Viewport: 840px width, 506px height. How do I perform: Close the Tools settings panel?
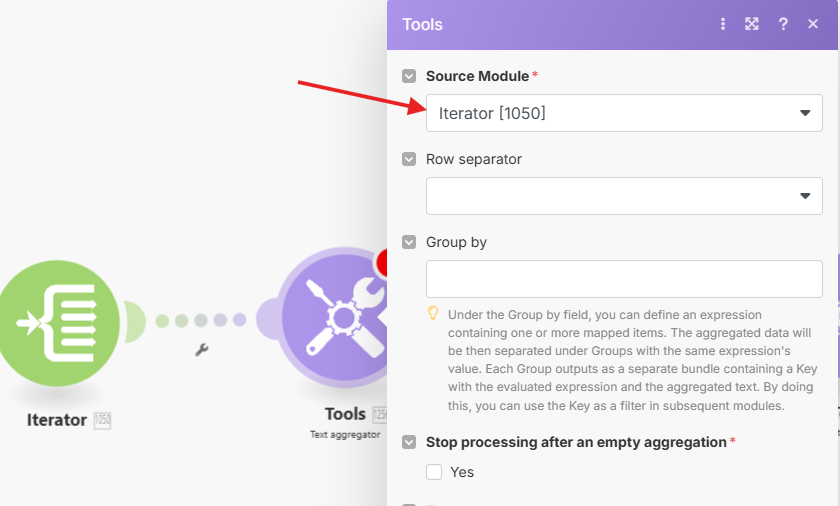point(813,24)
